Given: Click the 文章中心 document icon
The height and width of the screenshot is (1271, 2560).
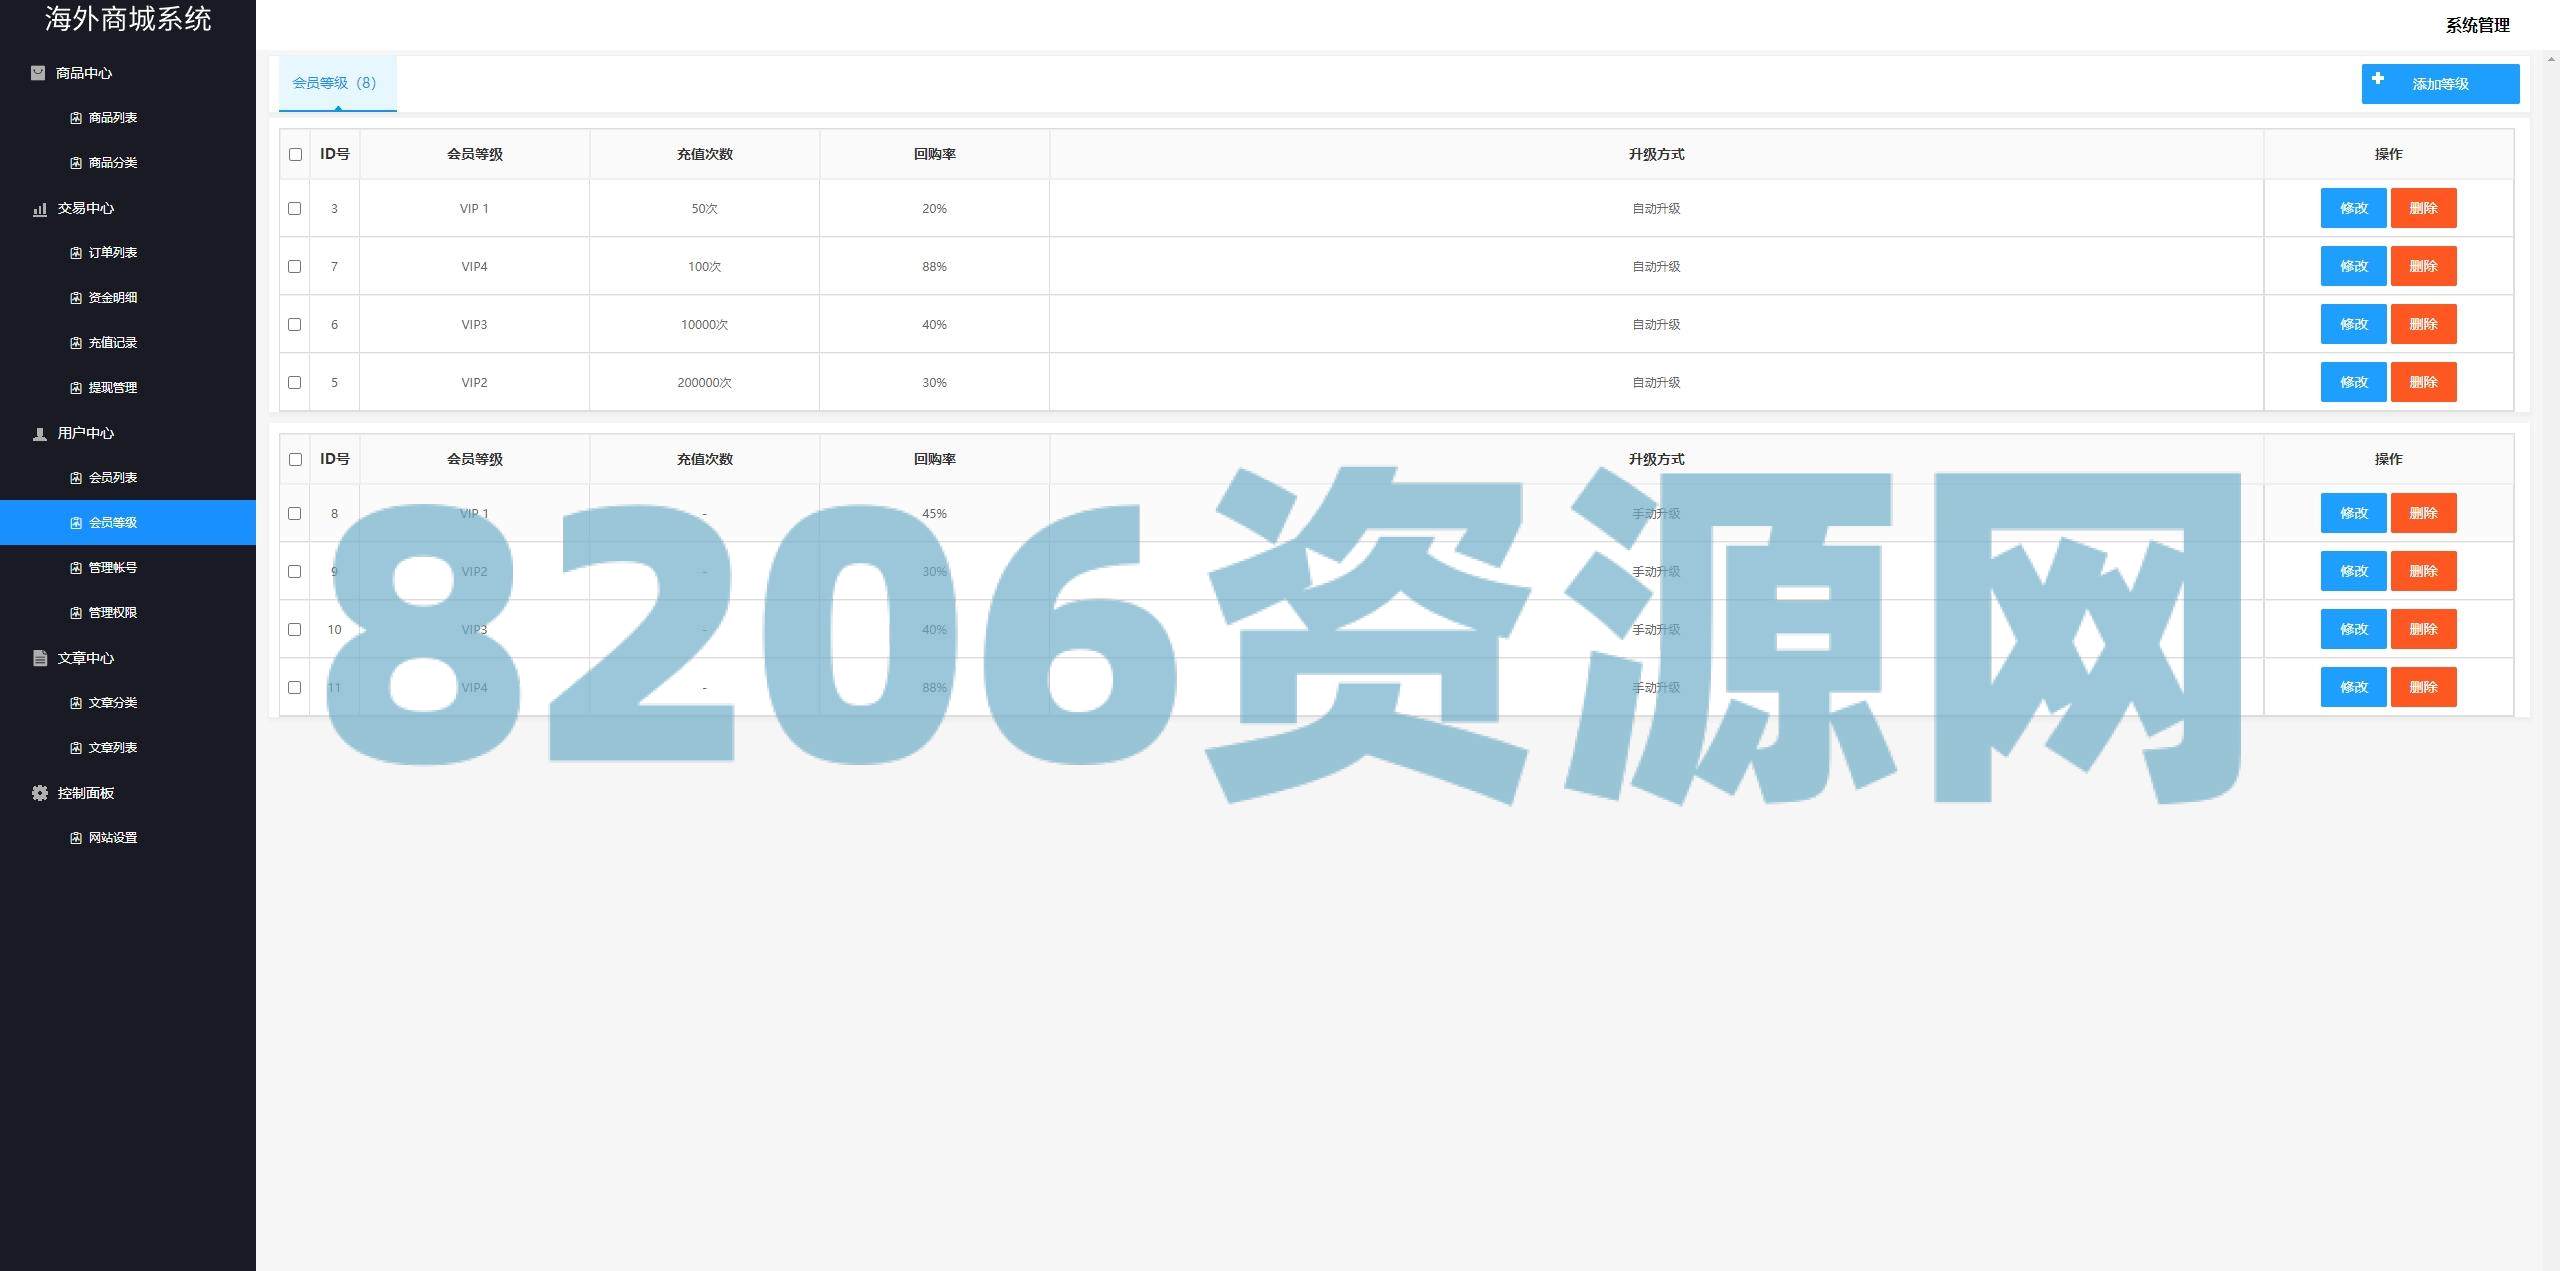Looking at the screenshot, I should [x=40, y=658].
